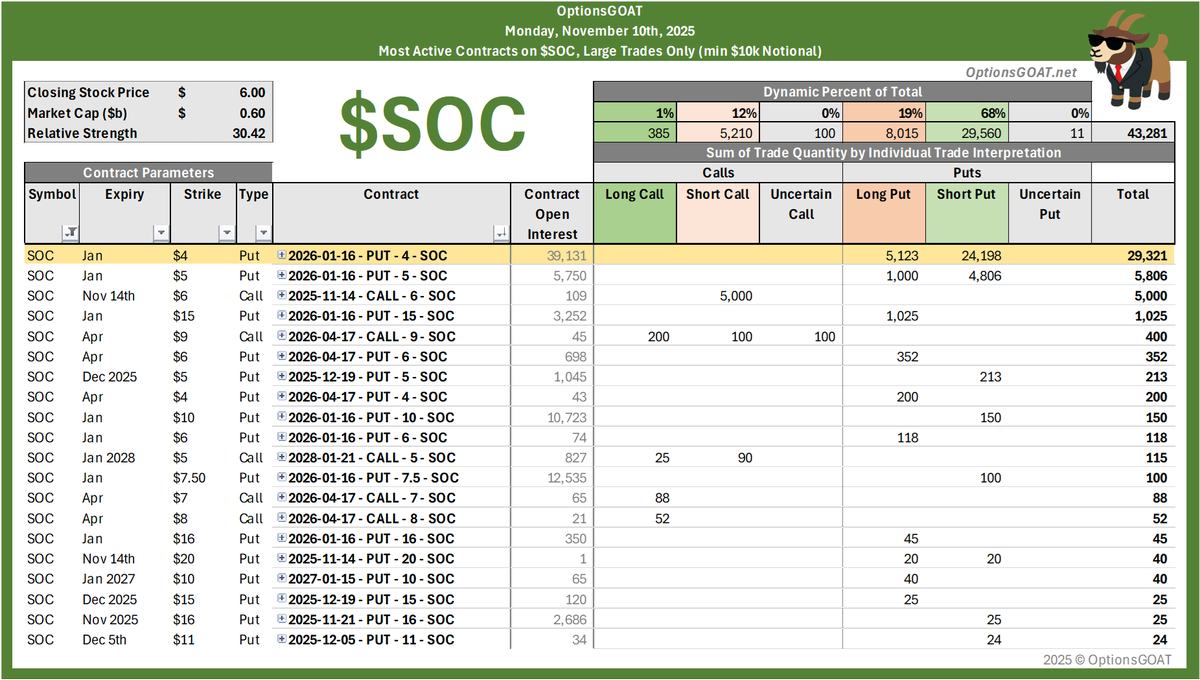The image size is (1200, 680).
Task: Select the Uncertain Put column header
Action: 1050,214
